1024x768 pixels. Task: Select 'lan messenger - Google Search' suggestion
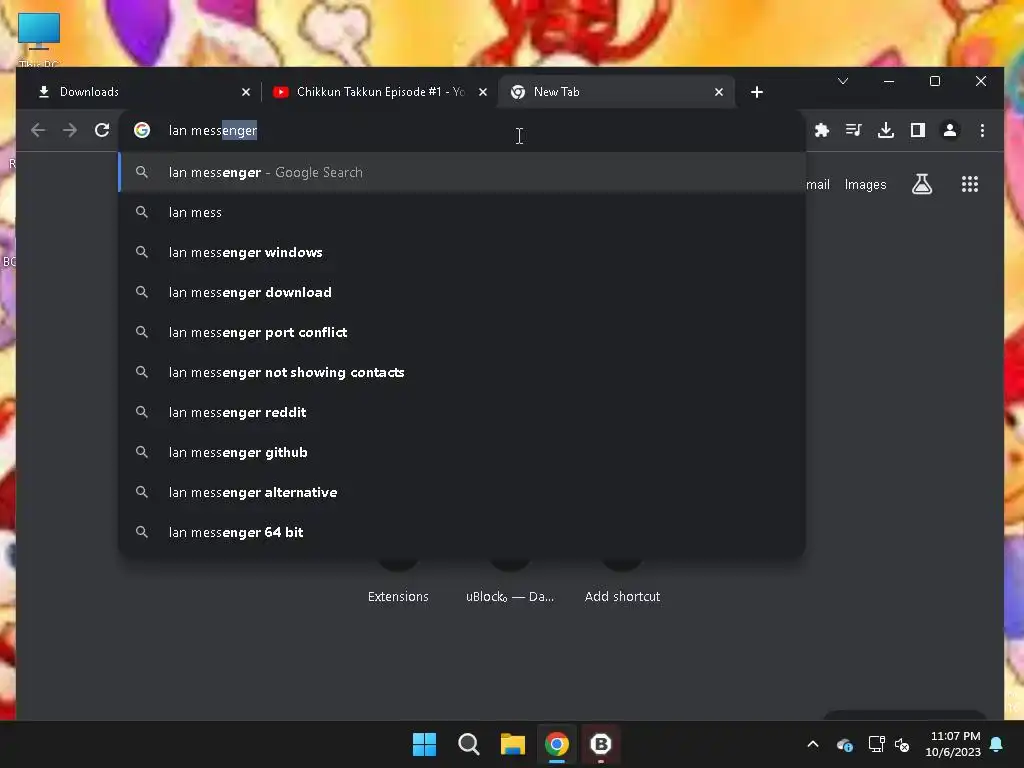462,172
